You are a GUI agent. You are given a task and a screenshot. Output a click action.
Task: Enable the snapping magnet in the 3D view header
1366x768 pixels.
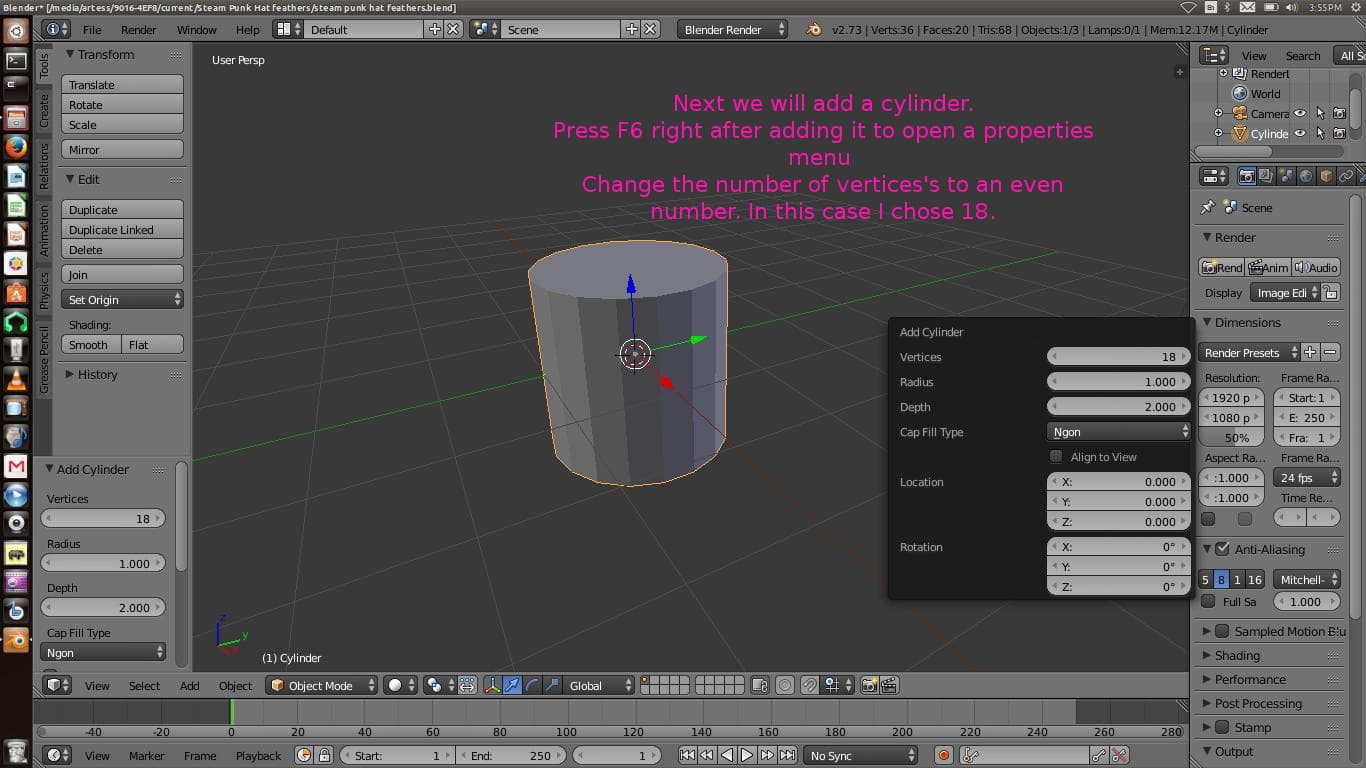(808, 685)
